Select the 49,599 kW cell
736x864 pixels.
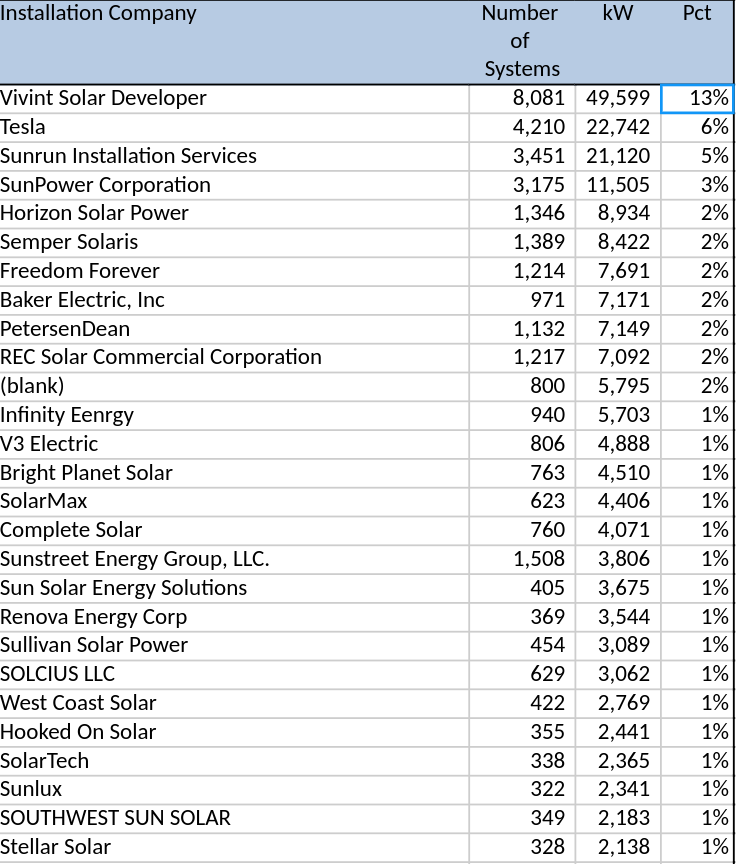point(618,99)
